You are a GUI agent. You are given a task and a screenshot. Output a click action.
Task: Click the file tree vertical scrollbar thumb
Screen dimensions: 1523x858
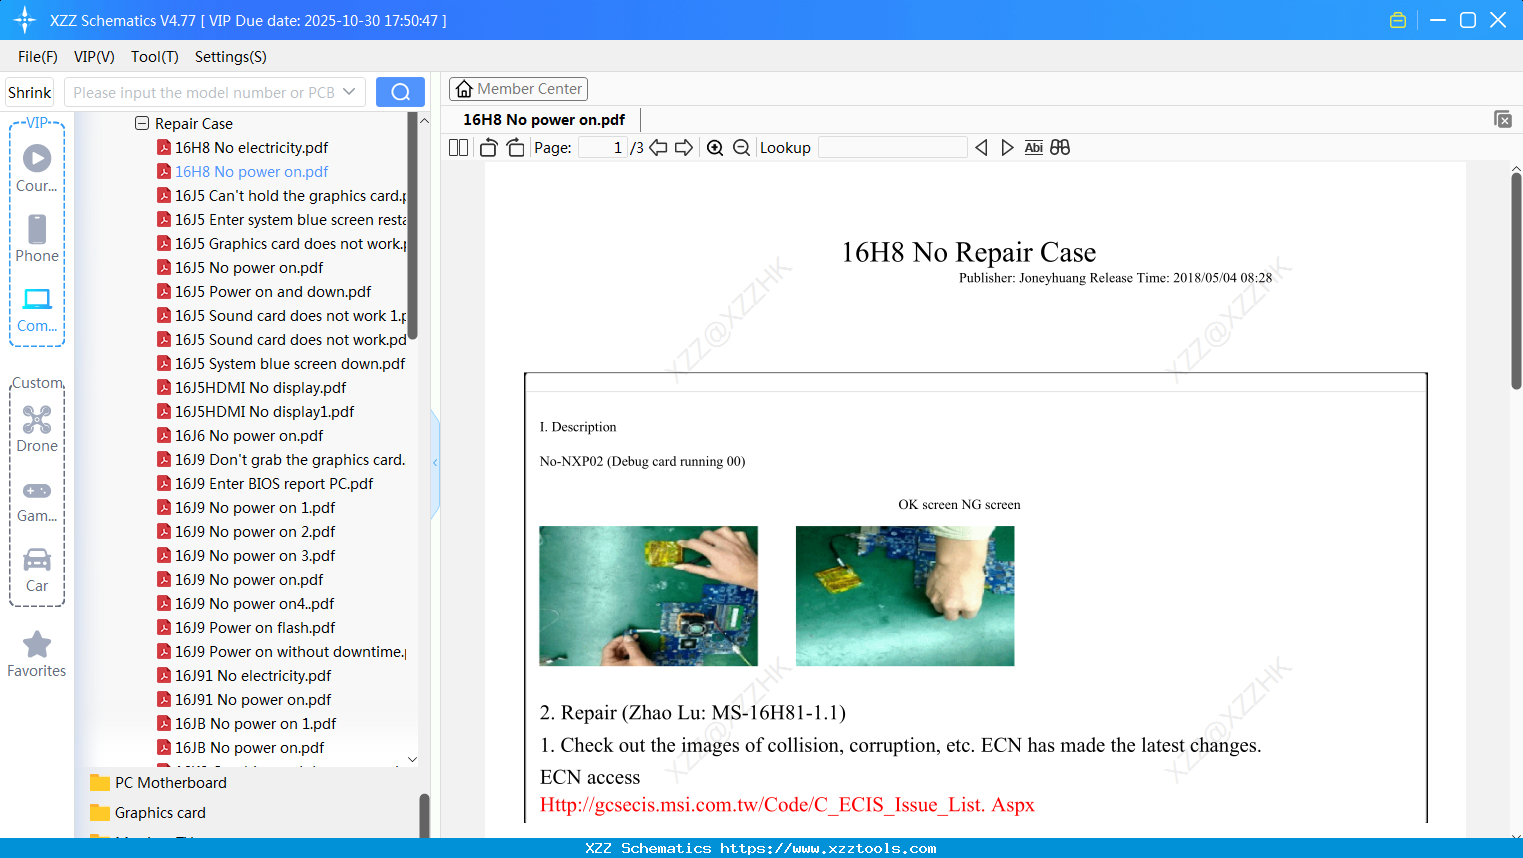tap(412, 225)
